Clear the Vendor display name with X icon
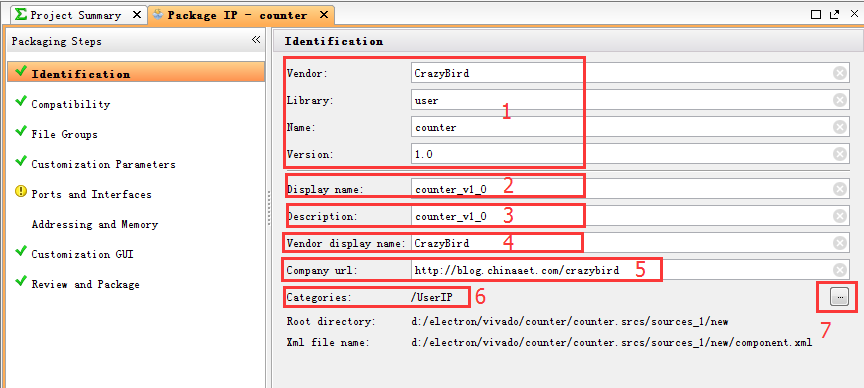This screenshot has width=864, height=388. click(x=840, y=243)
